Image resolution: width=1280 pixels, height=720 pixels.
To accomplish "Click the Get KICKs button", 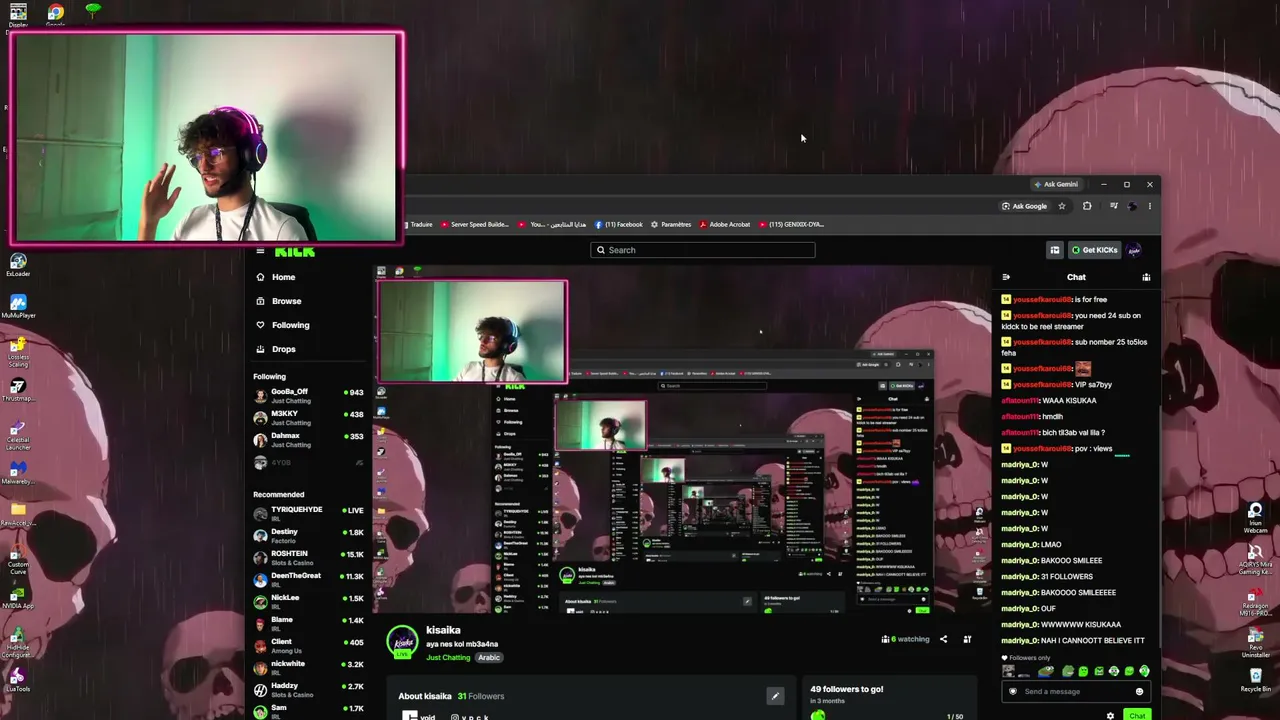I will pos(1095,250).
